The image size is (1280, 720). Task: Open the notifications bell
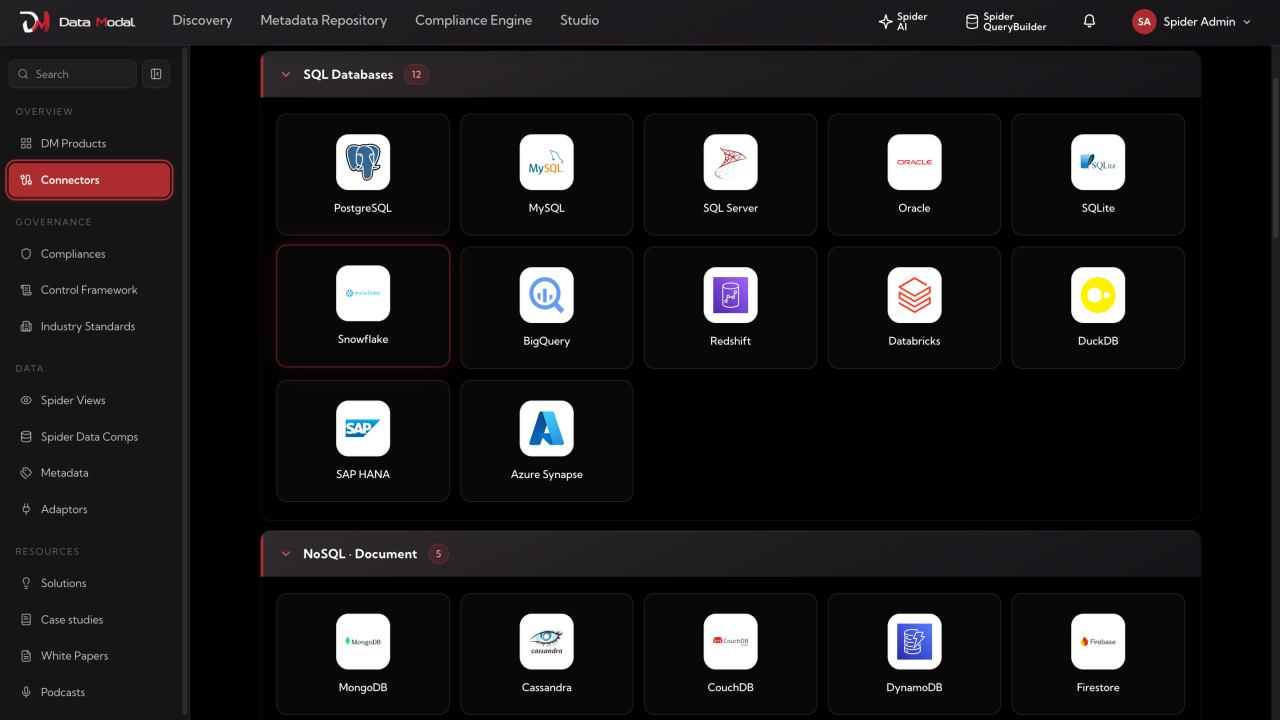(x=1089, y=21)
